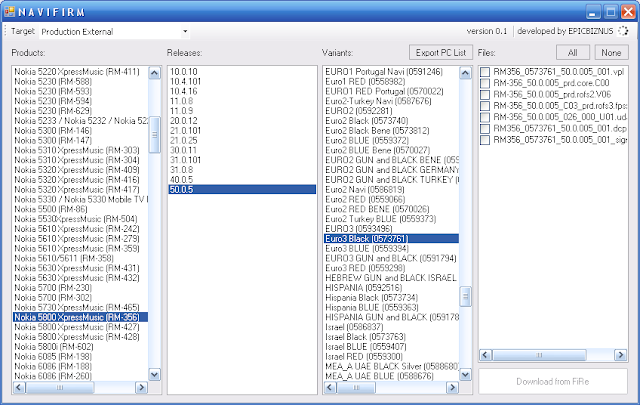Select variant Euro2 Black (0573740)
The image size is (640, 405).
click(367, 121)
